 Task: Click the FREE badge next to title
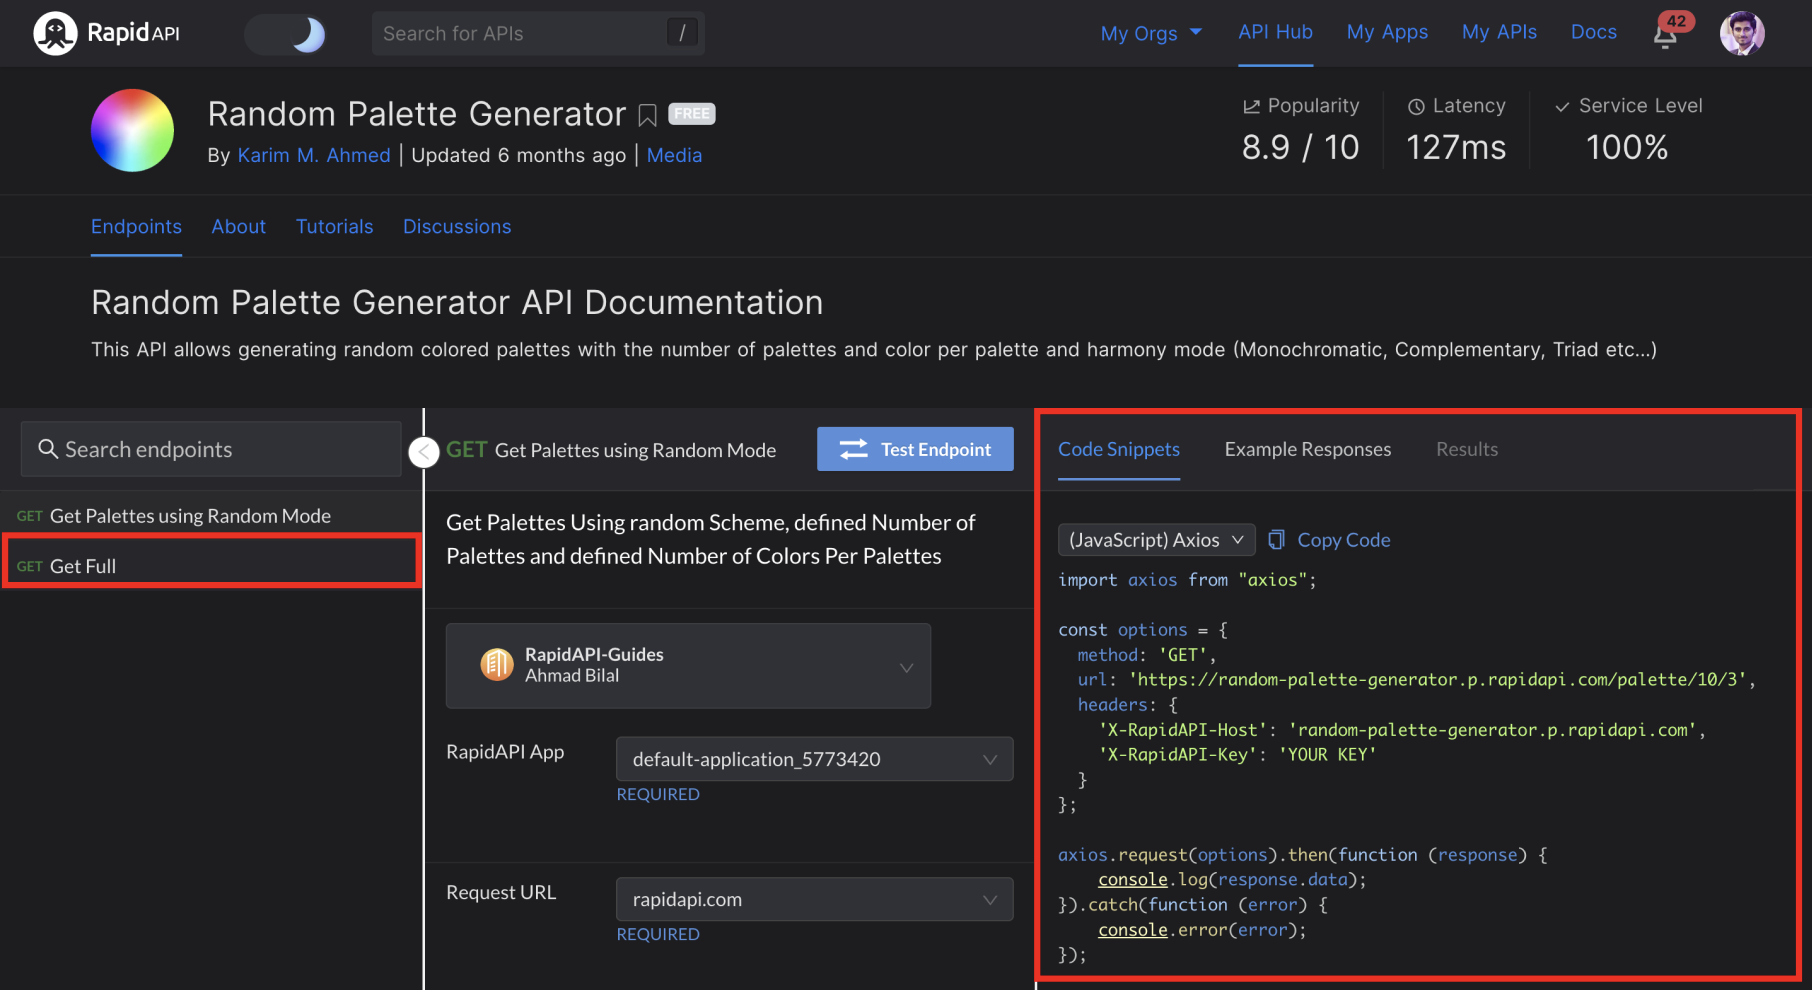pos(691,114)
